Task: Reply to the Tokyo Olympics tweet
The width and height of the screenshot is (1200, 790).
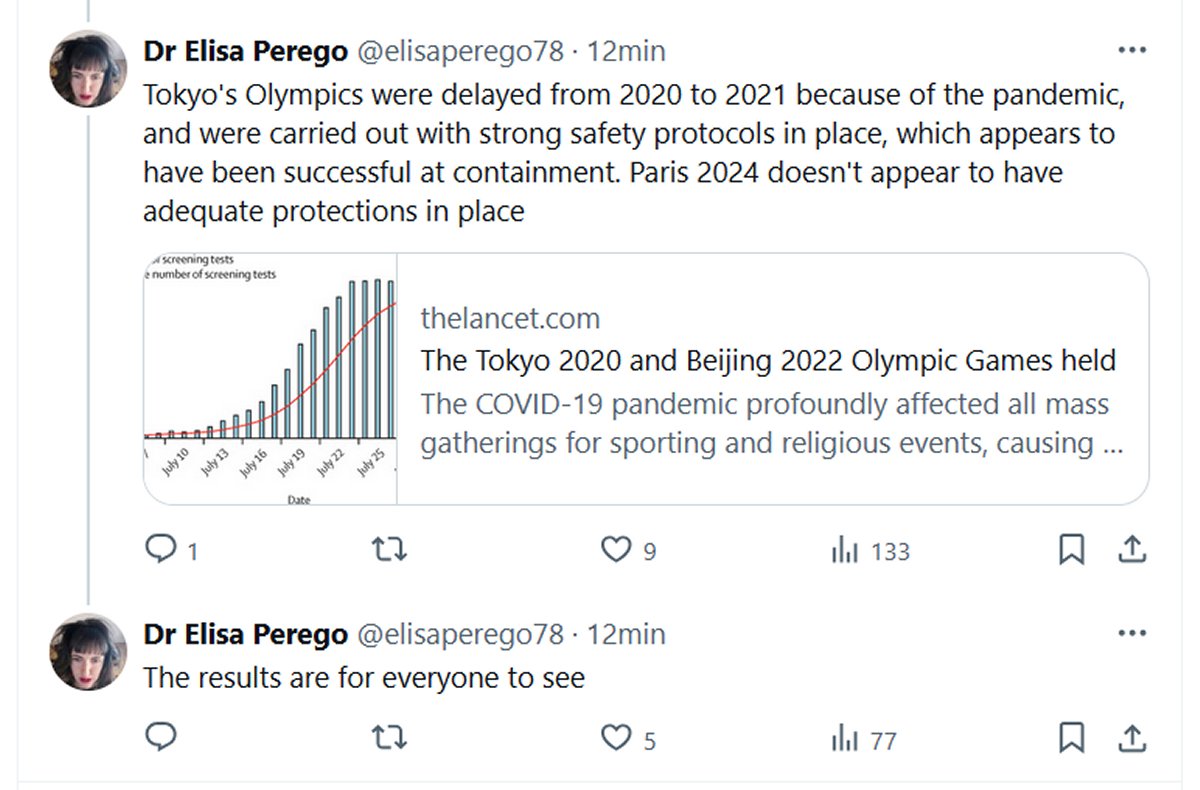Action: [161, 549]
